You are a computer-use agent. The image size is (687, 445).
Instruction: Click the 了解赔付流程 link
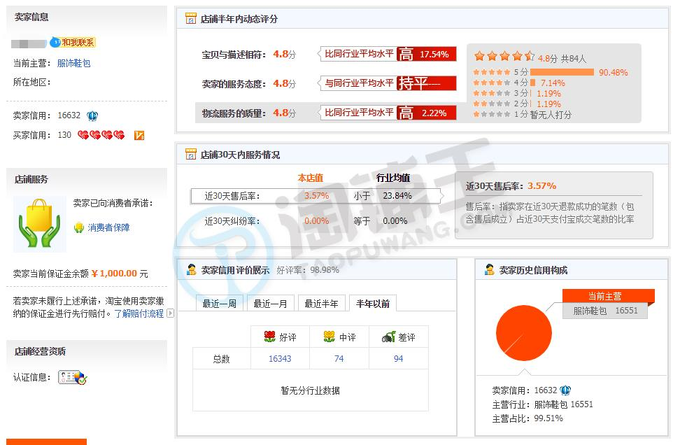pos(139,313)
